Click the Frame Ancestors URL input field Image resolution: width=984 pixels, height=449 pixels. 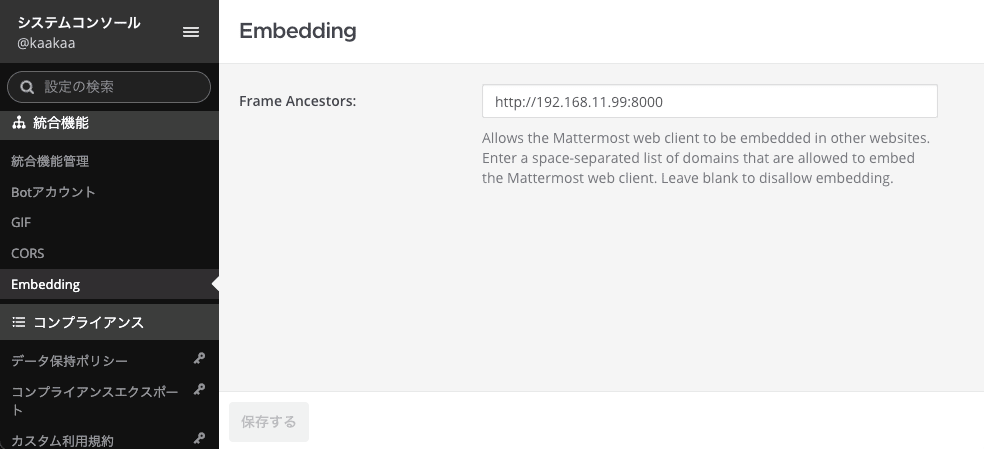point(710,101)
